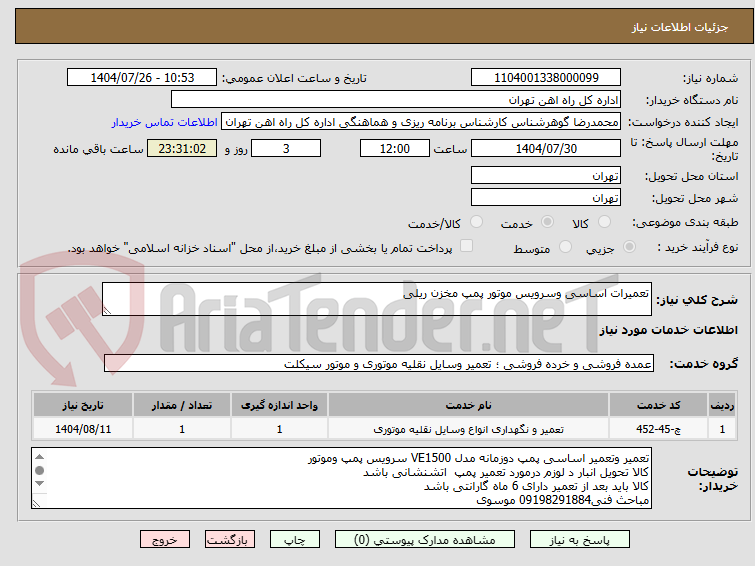Click the استان محل تحویل field

(x=546, y=175)
